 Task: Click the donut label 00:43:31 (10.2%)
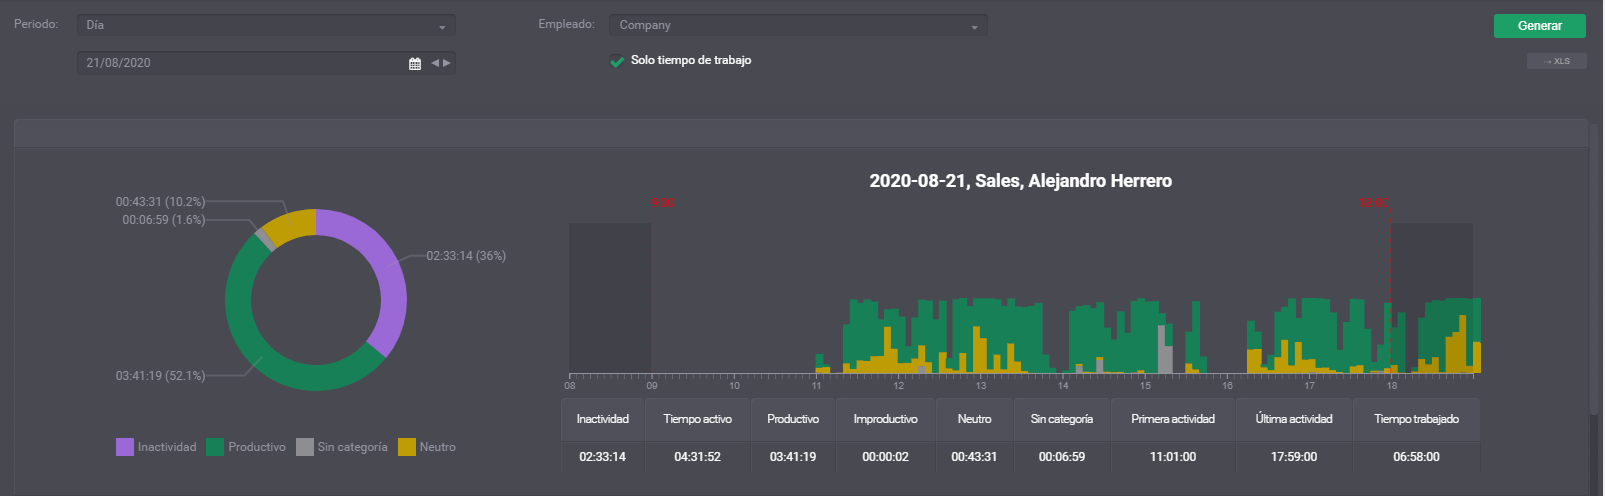pyautogui.click(x=160, y=202)
